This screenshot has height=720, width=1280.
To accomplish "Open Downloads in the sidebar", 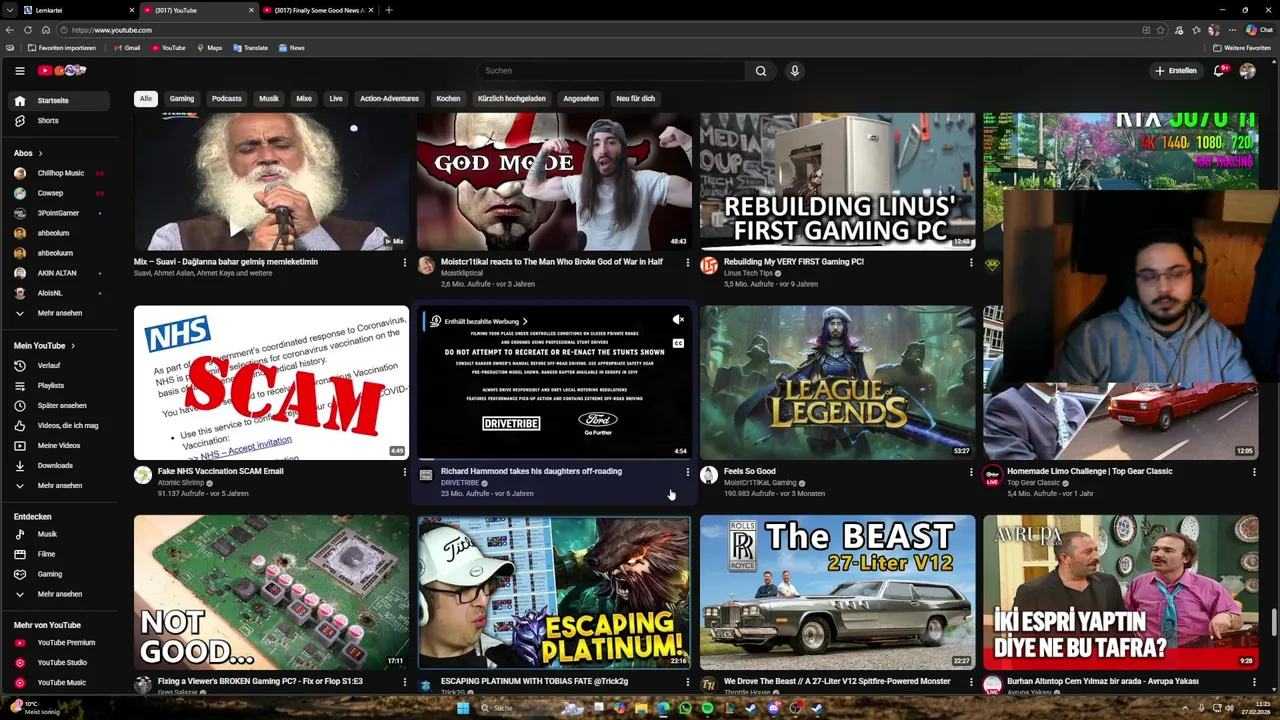I will (x=60, y=466).
